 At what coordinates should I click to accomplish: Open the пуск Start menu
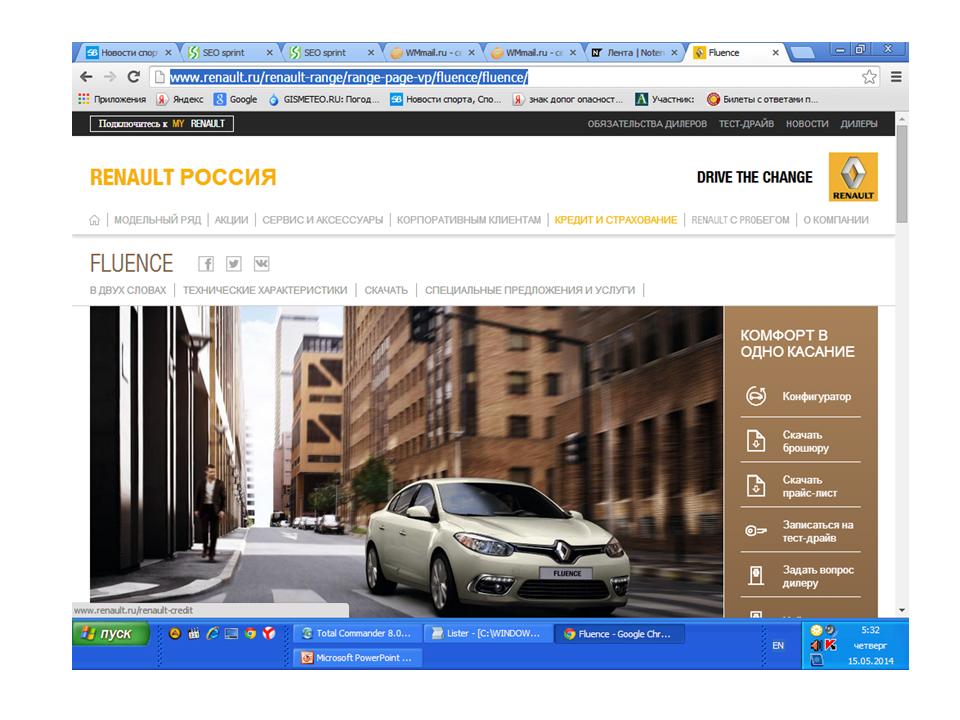point(111,634)
